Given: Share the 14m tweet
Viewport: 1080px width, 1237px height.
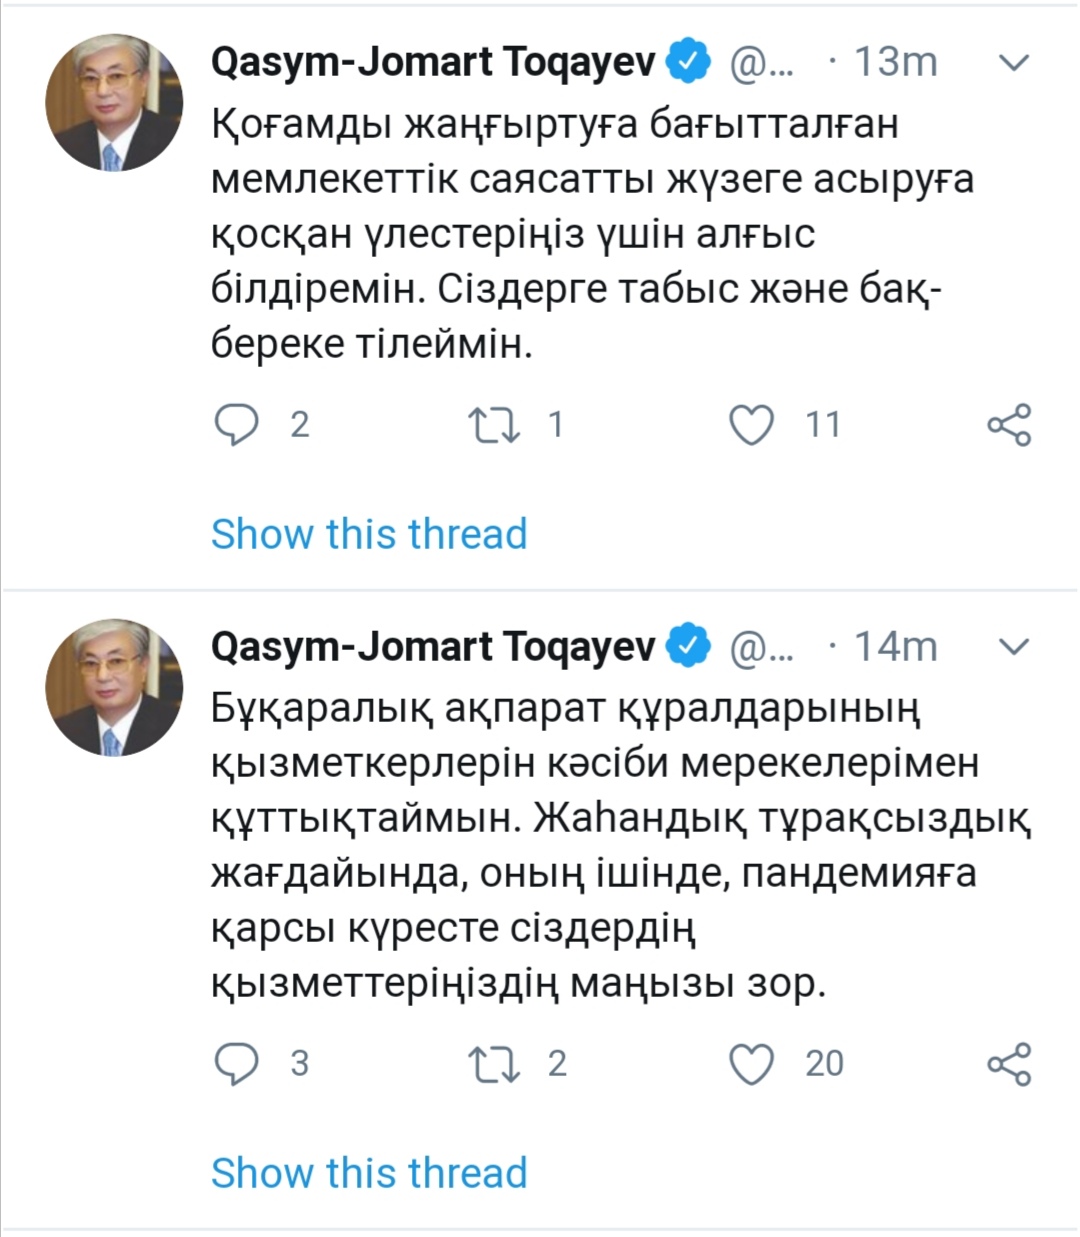Looking at the screenshot, I should 1008,1064.
